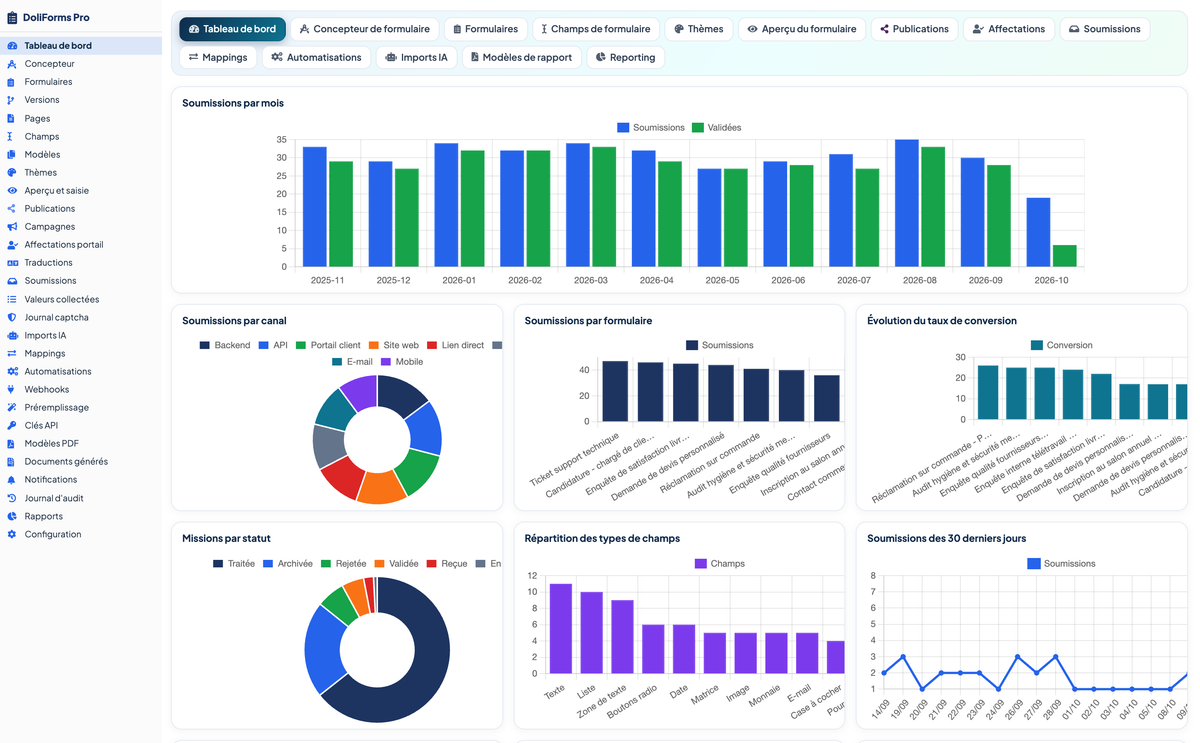
Task: Click the Concepteur sidebar icon
Action: 12,64
